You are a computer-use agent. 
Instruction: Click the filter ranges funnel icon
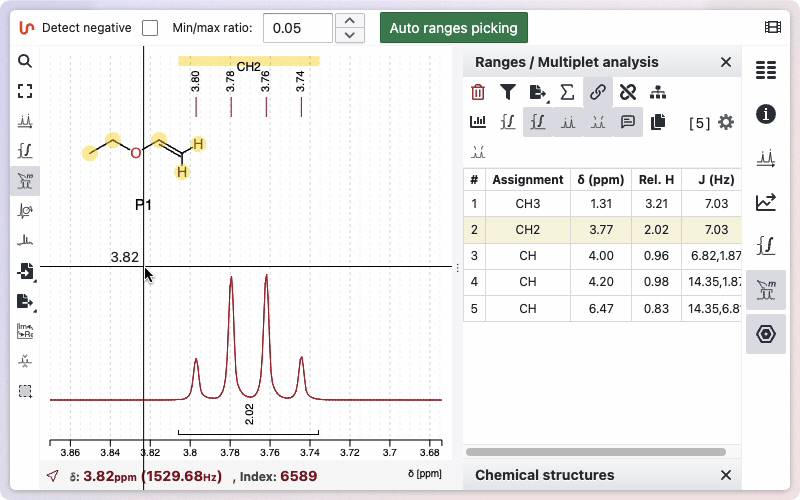(x=508, y=93)
